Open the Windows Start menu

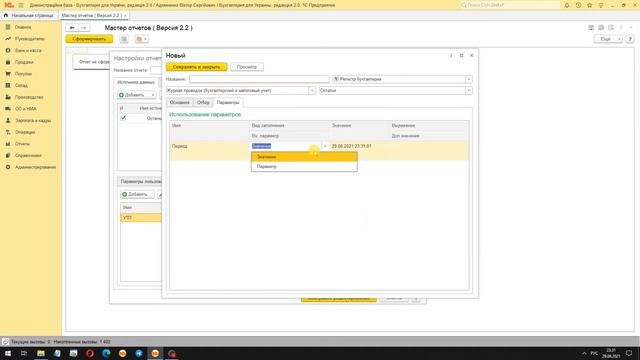click(8, 353)
